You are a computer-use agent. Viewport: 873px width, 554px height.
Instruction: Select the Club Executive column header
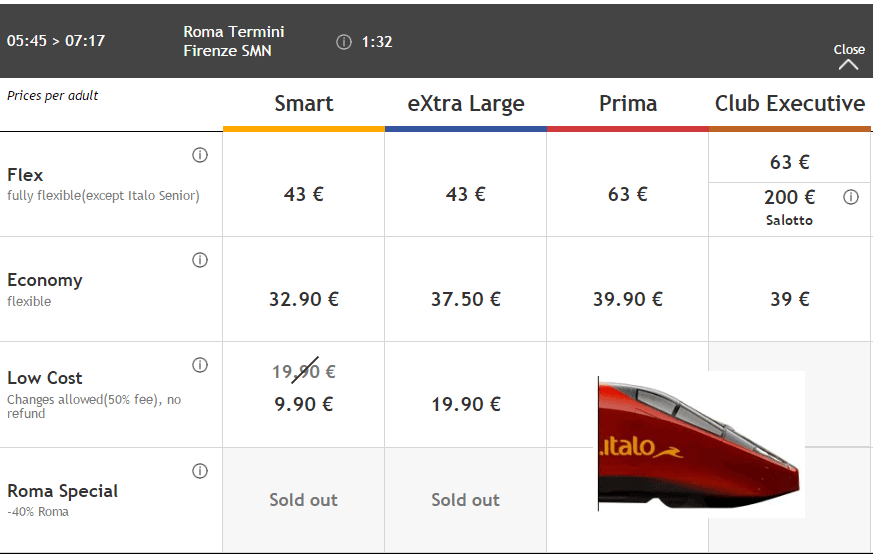point(790,104)
